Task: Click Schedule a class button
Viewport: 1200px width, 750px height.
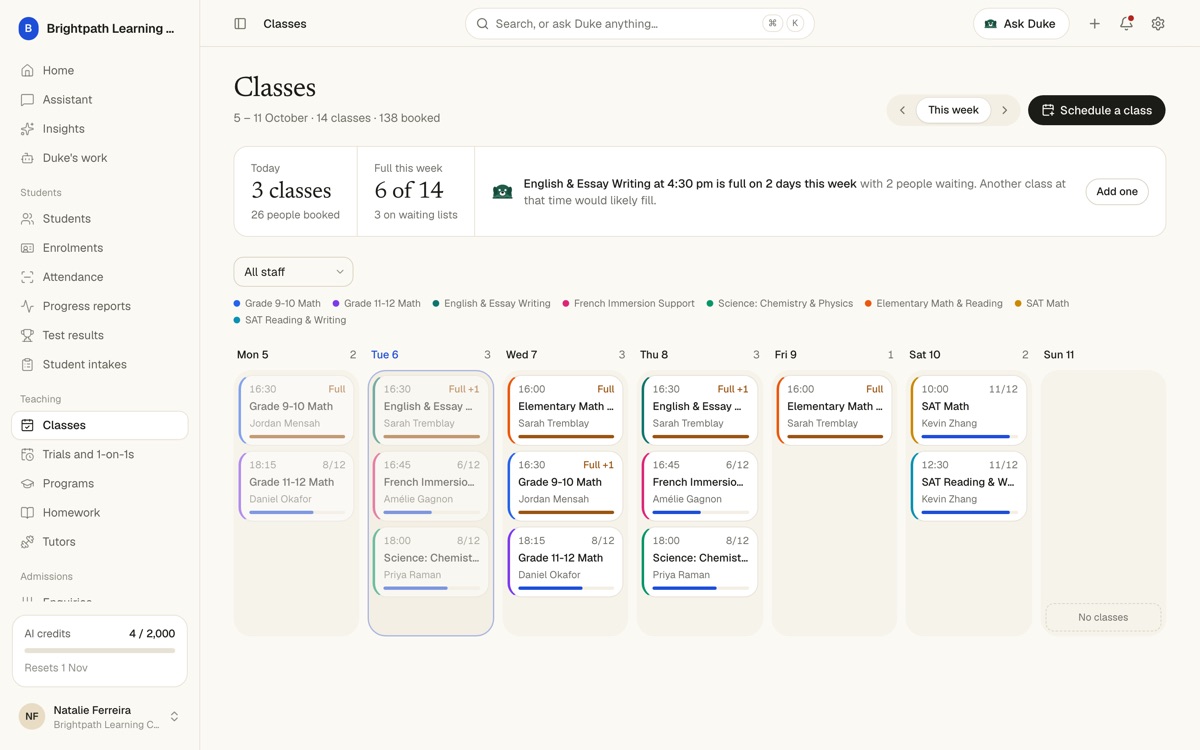Action: pos(1097,110)
